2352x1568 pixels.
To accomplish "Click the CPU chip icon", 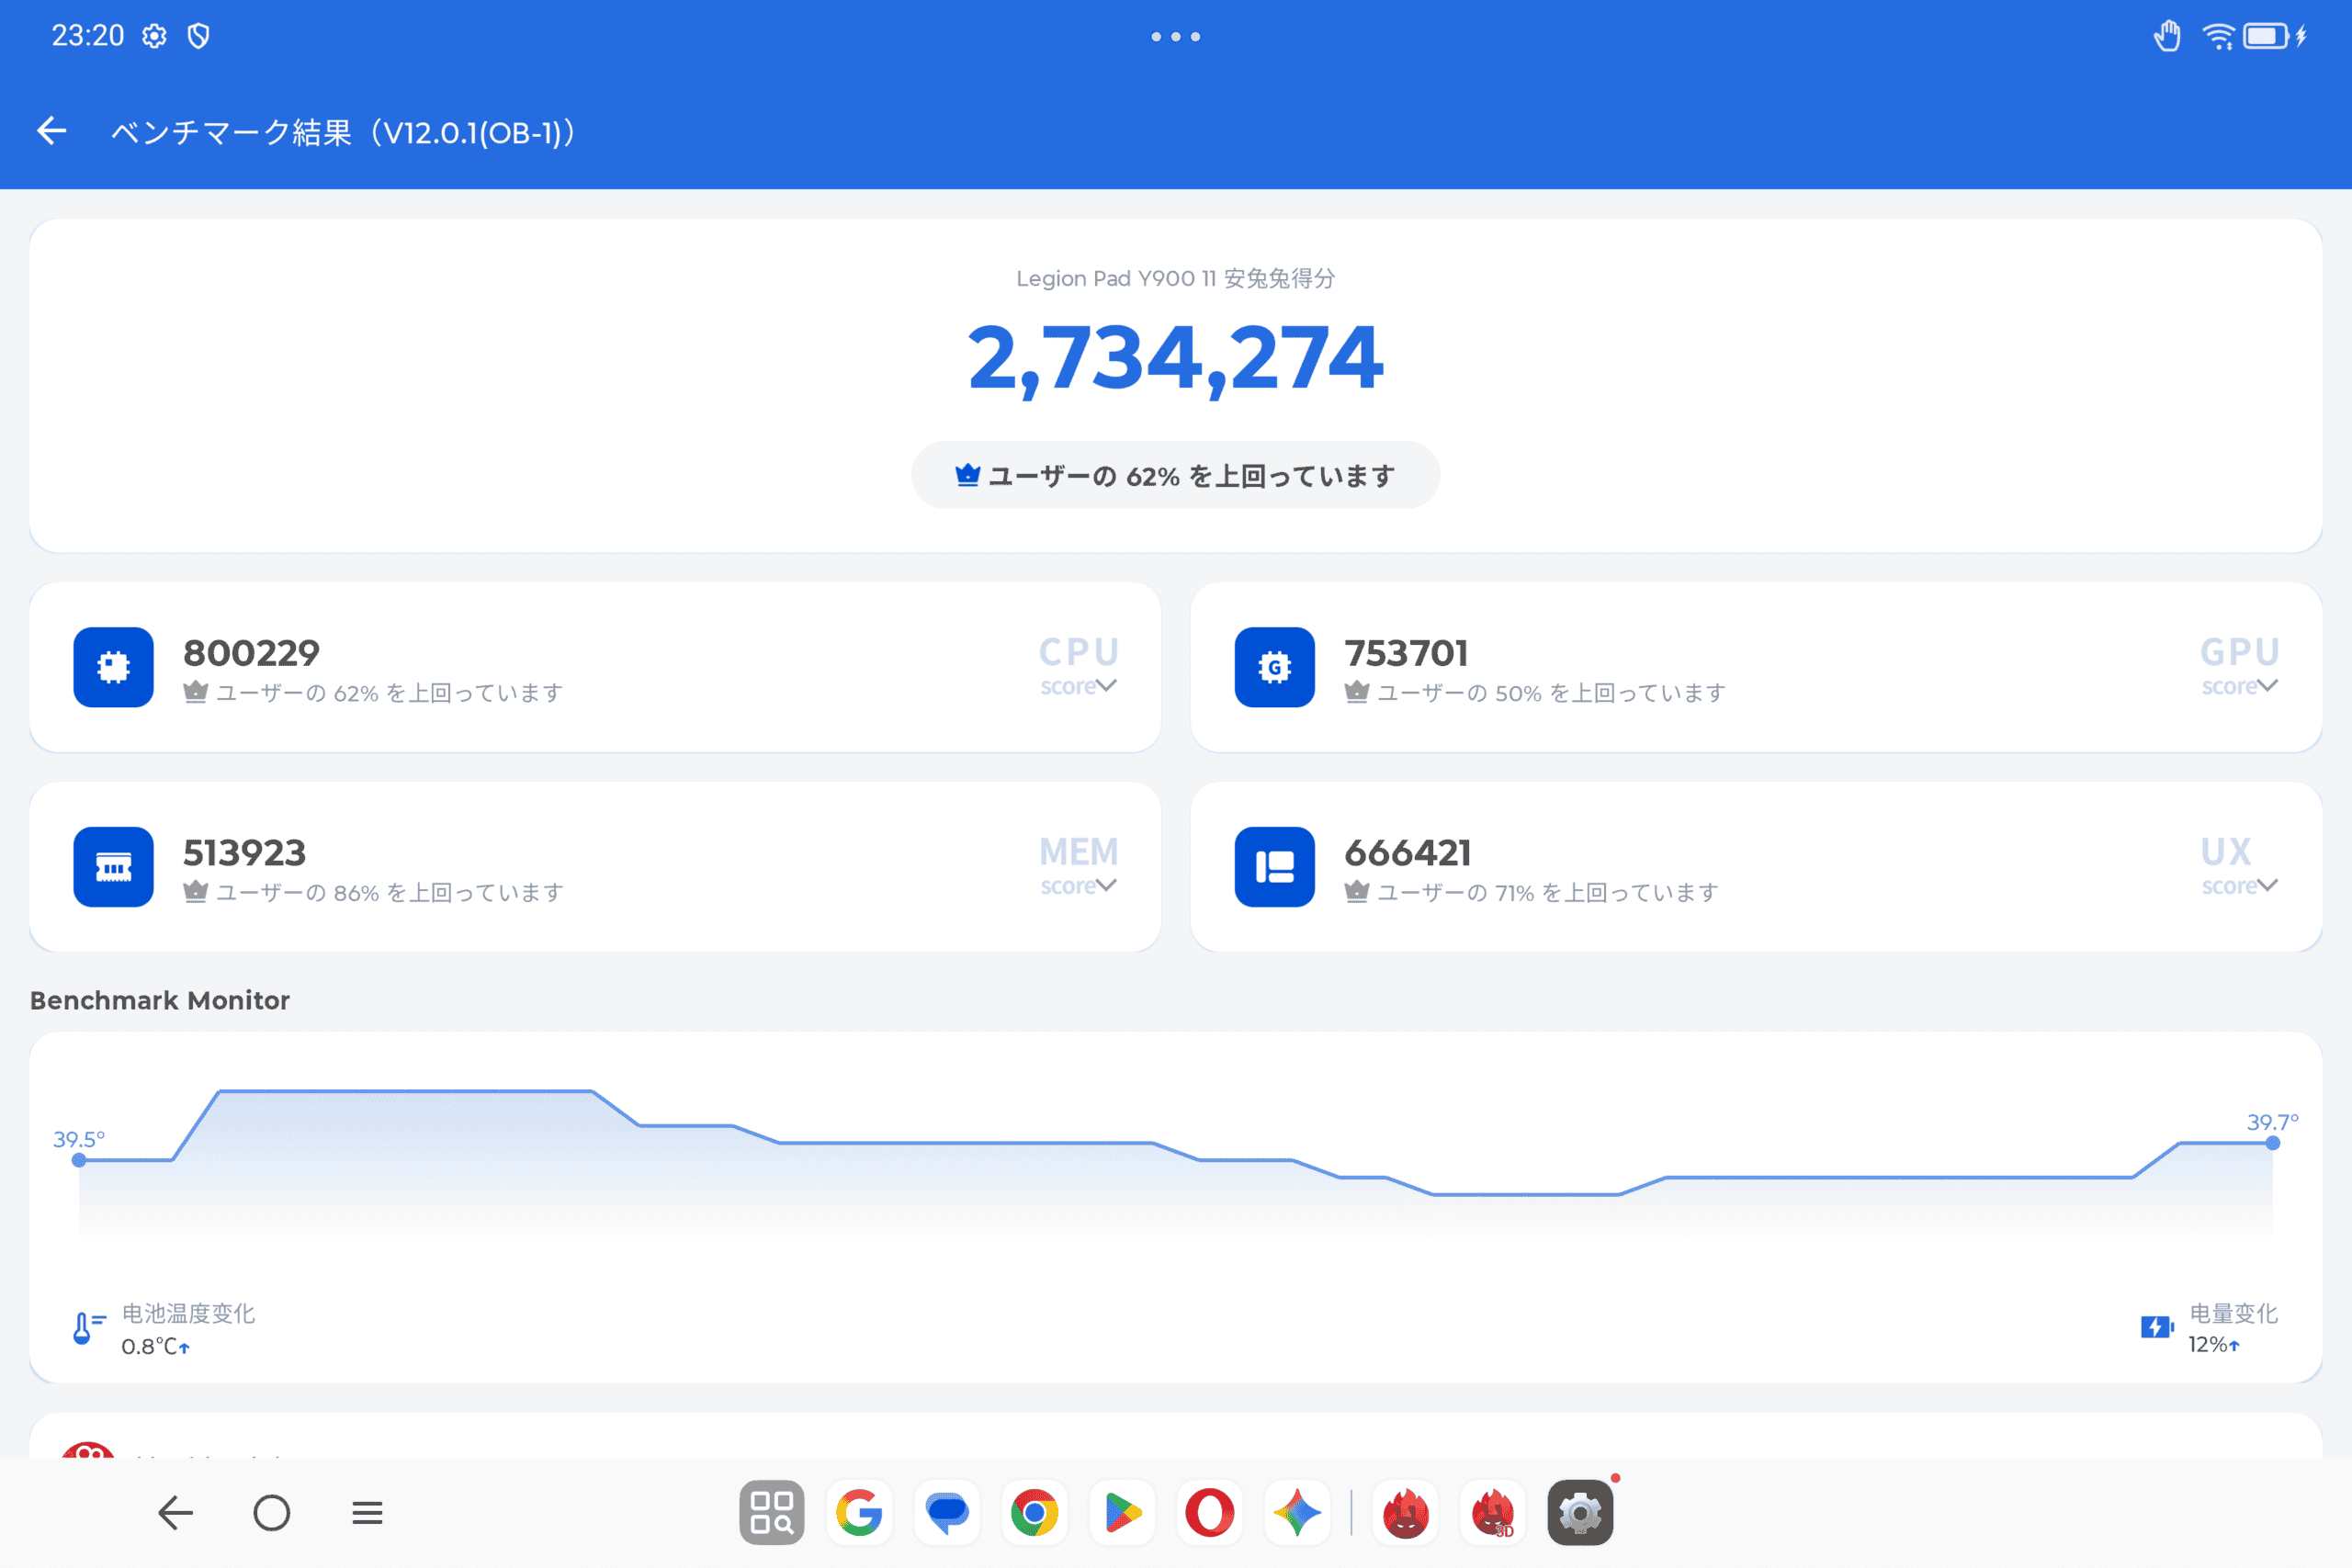I will (113, 667).
